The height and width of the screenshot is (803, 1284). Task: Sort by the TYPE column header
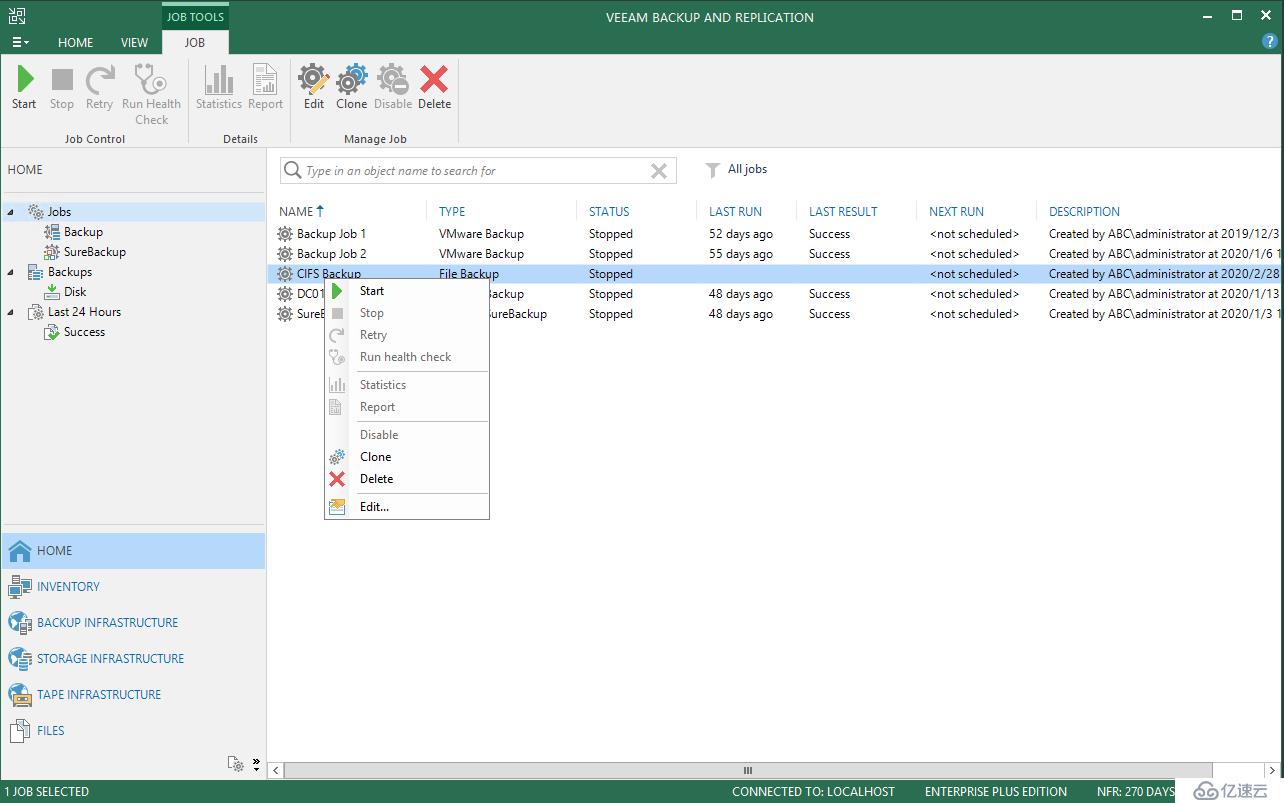(452, 212)
